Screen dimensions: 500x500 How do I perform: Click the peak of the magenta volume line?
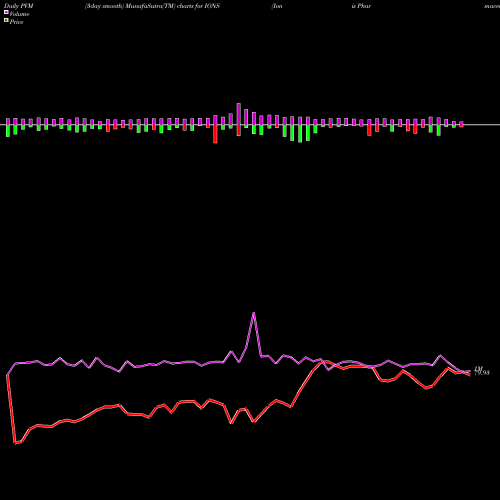(x=254, y=313)
